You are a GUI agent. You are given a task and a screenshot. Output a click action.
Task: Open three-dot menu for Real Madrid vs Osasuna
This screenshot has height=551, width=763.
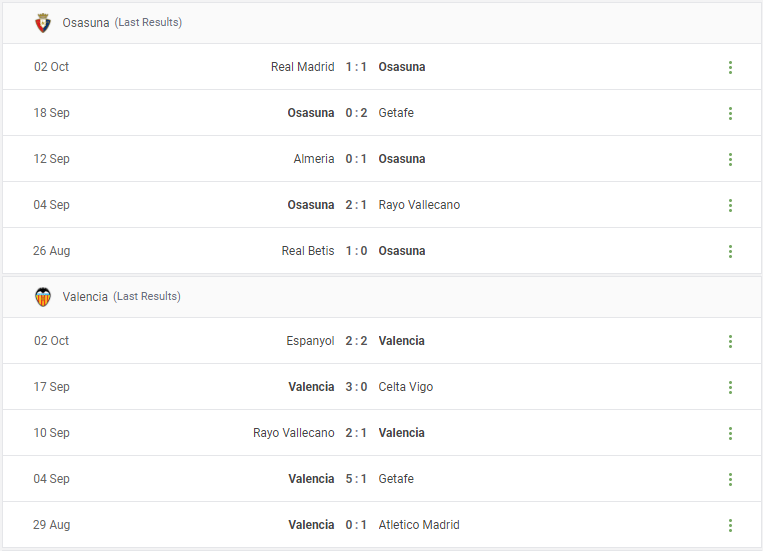[x=730, y=67]
